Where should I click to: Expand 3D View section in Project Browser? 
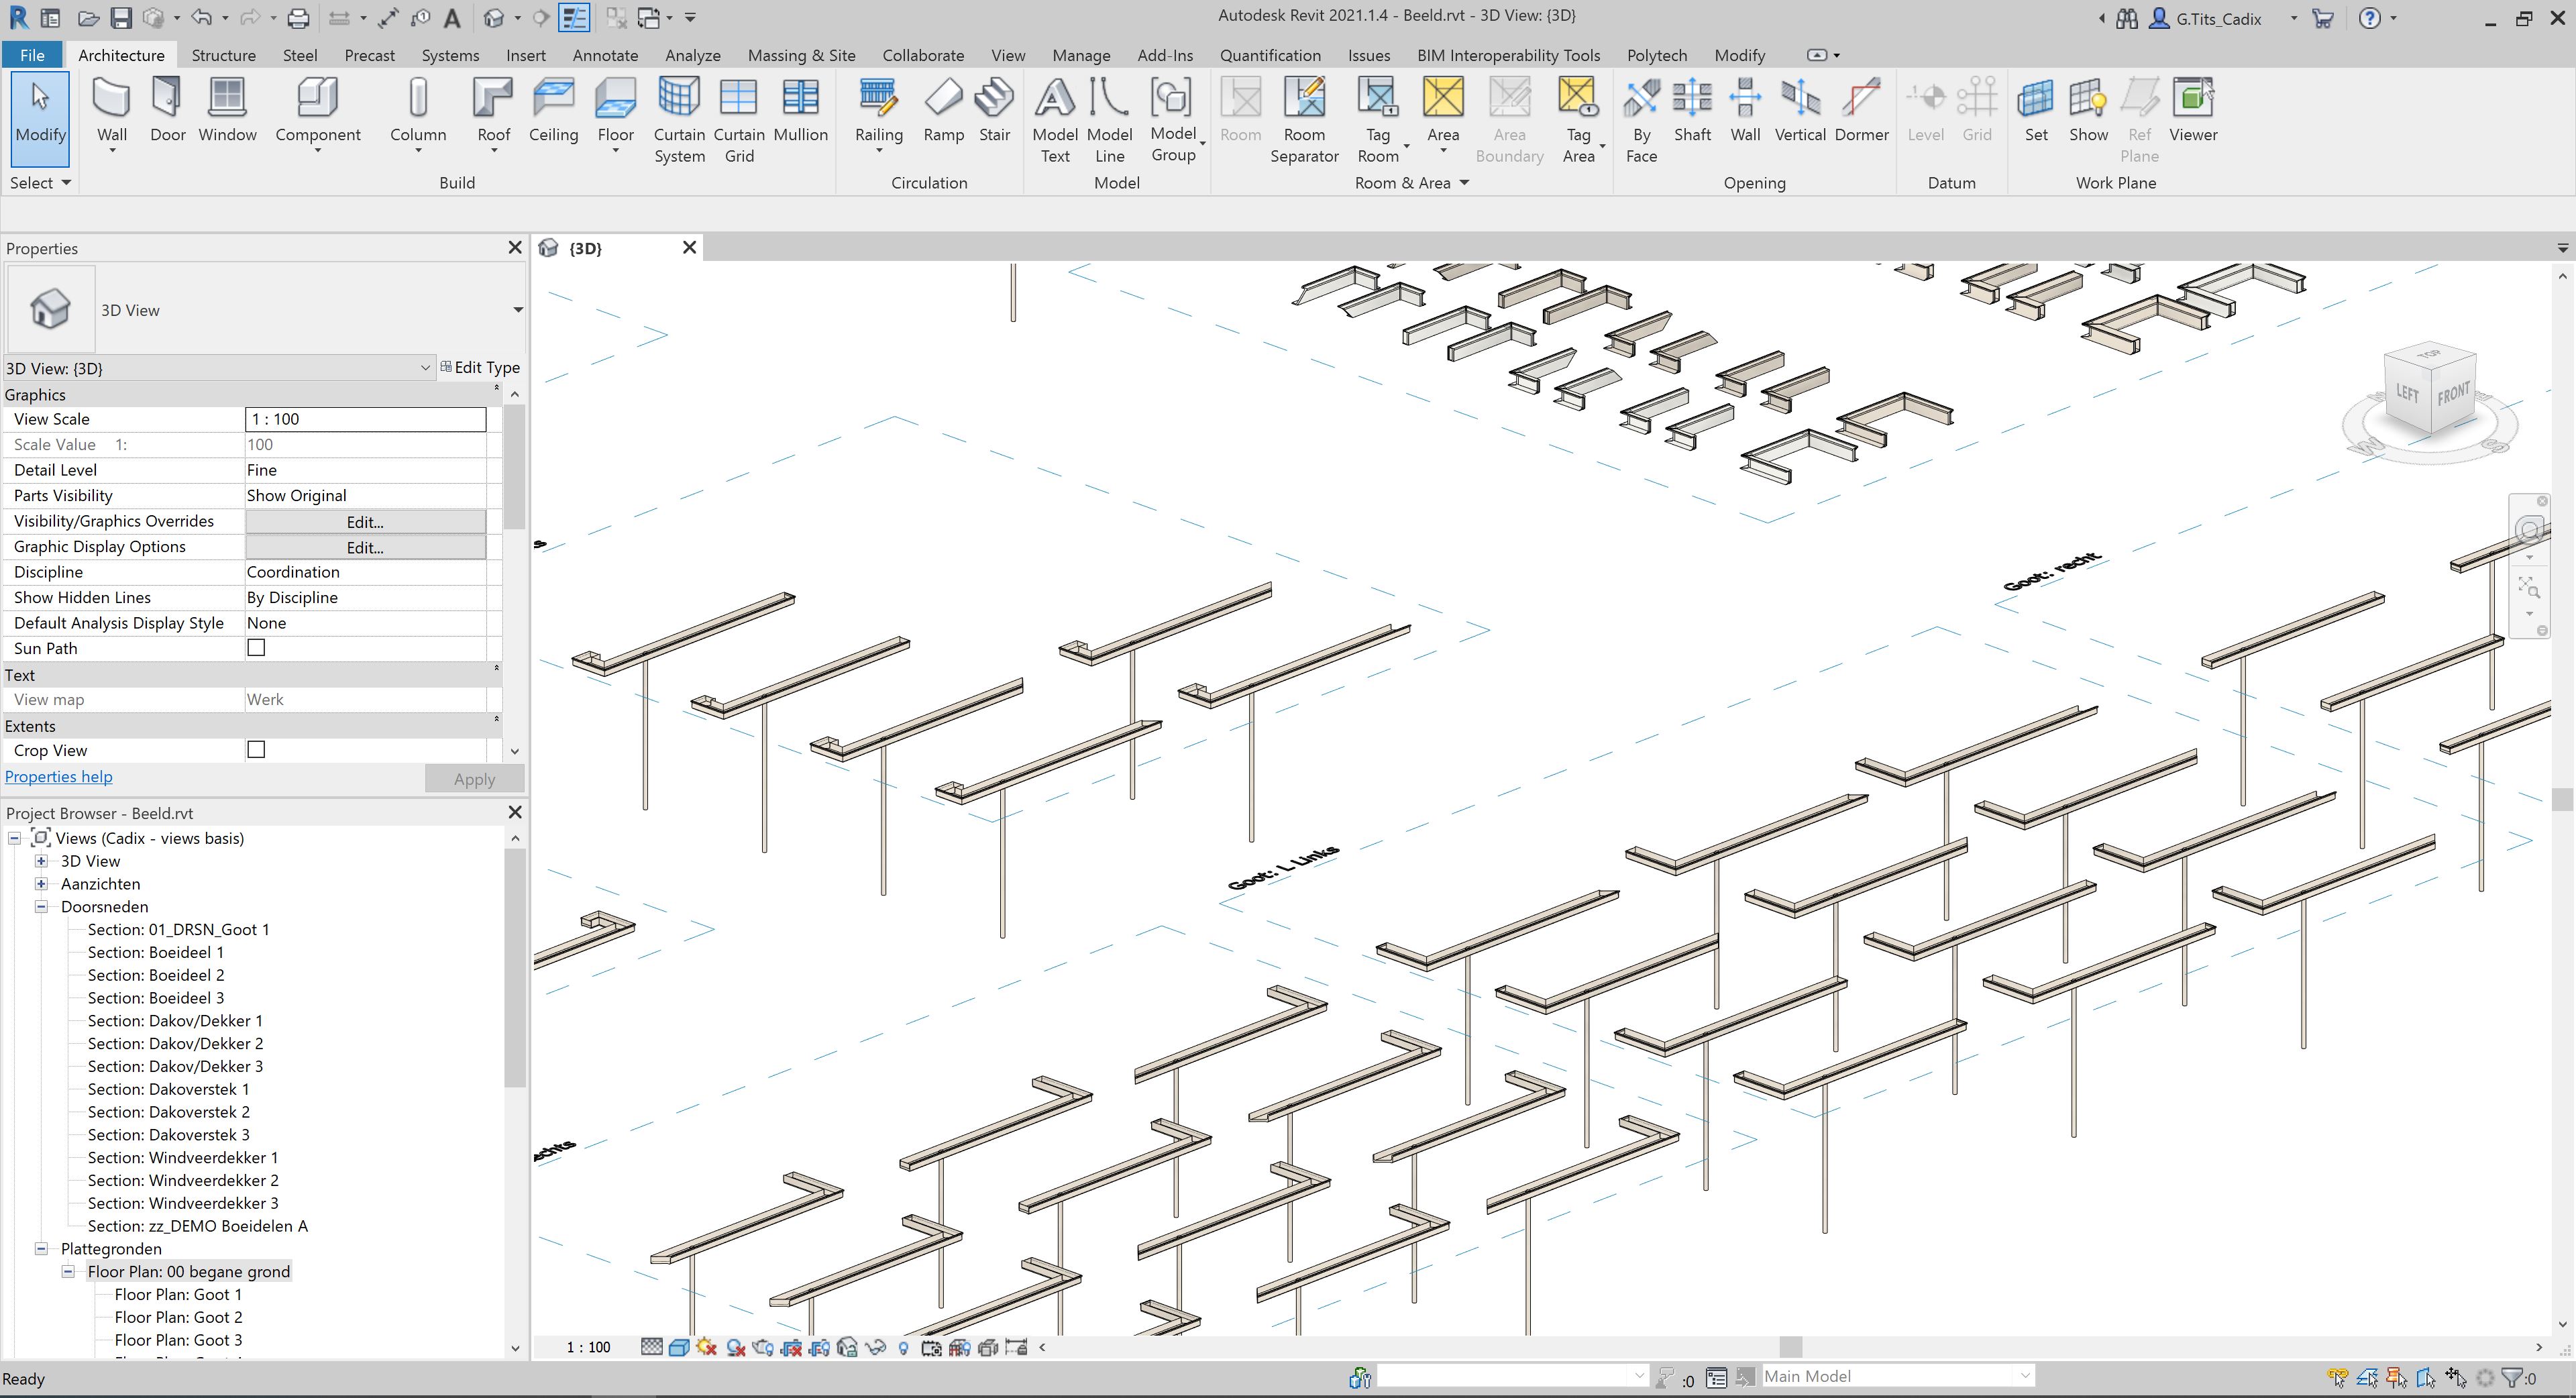coord(42,861)
